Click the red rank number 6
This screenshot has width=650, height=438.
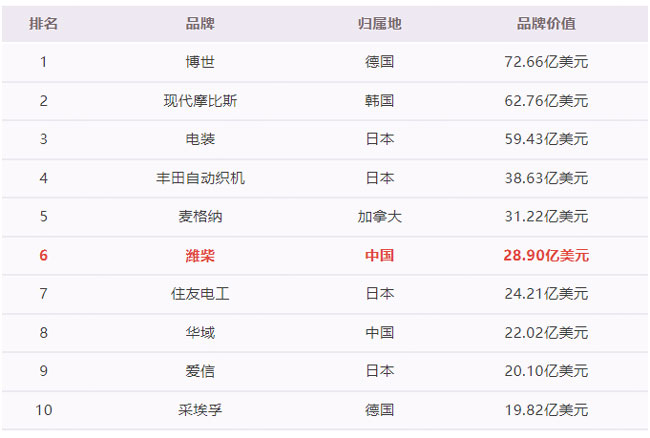43,255
